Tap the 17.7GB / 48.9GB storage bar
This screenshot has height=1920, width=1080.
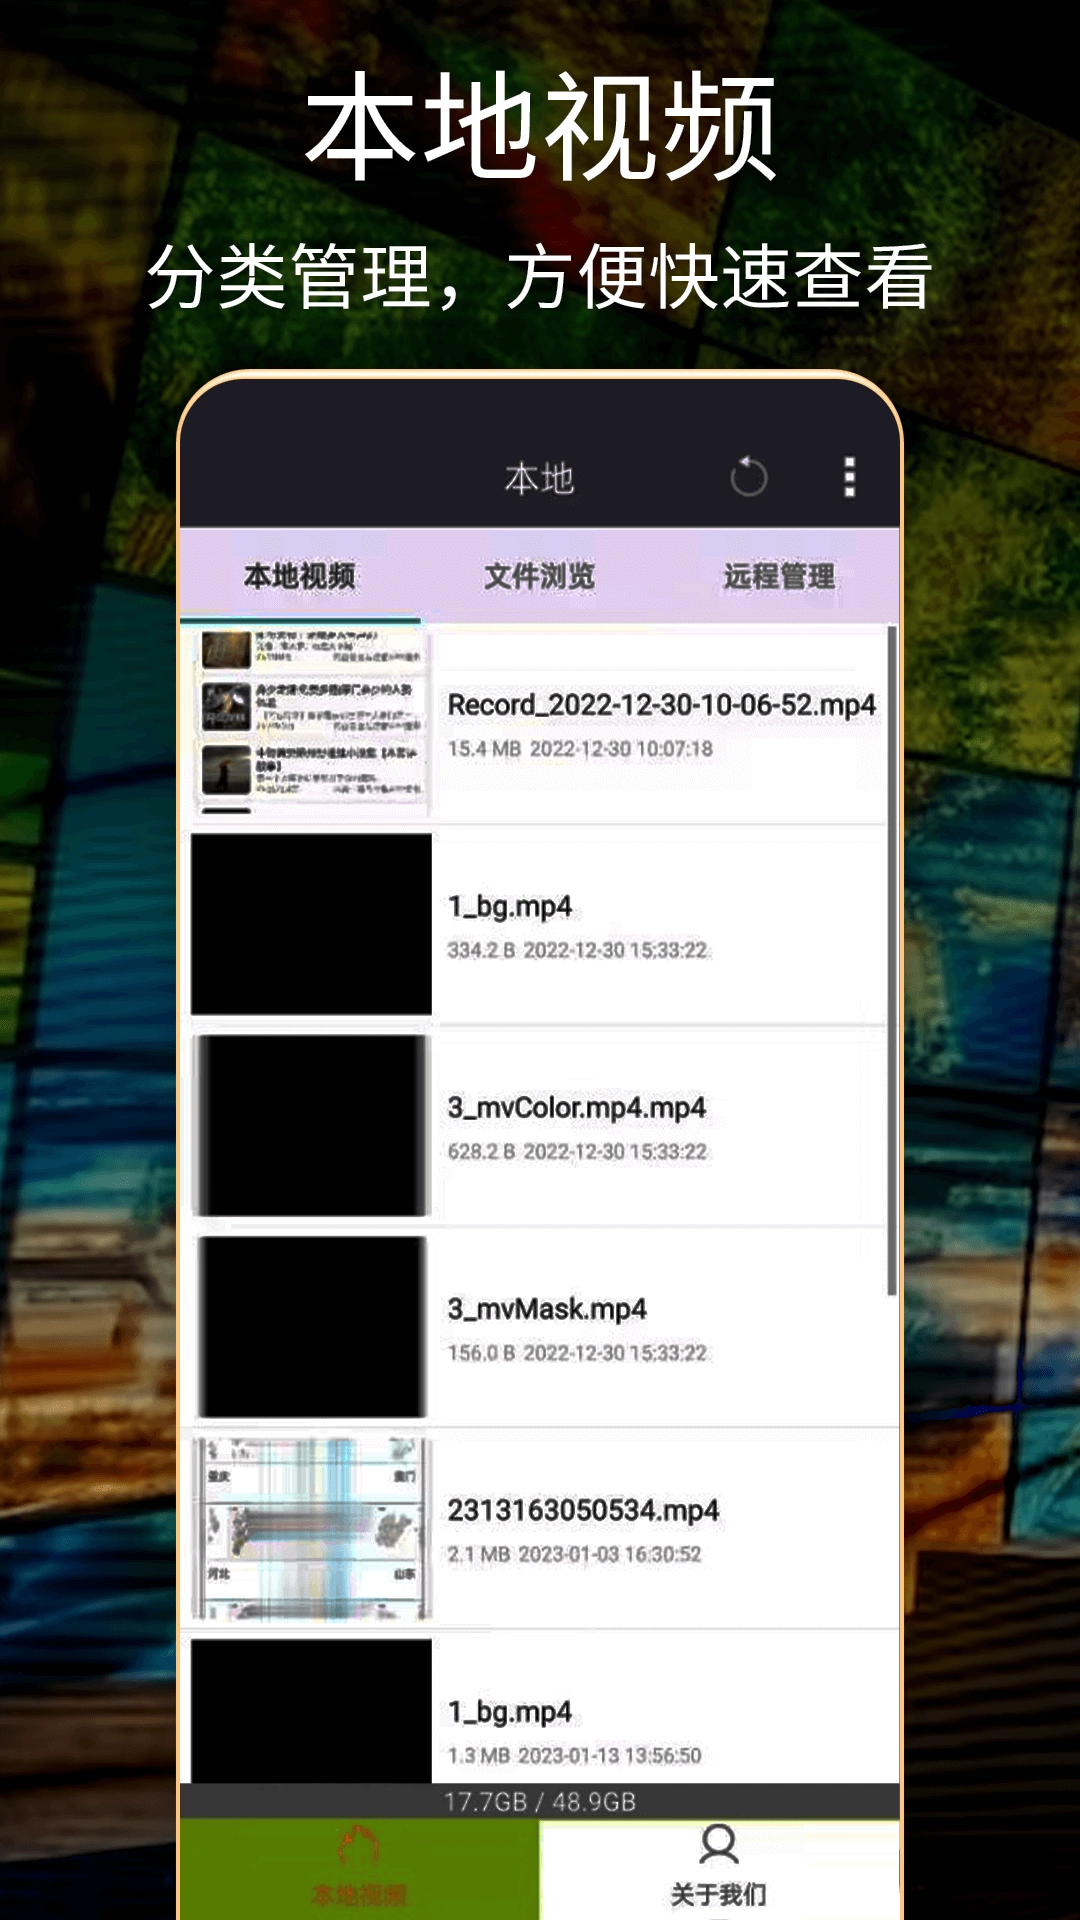[540, 1802]
